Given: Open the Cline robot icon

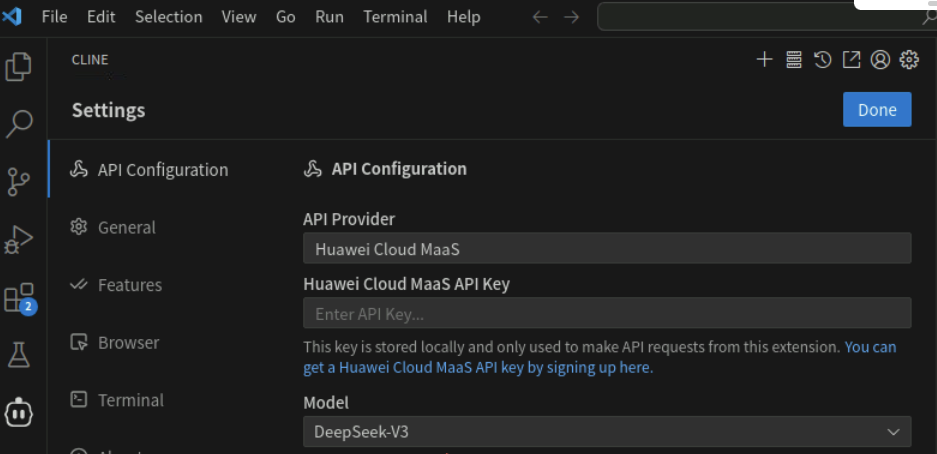Looking at the screenshot, I should [x=19, y=411].
